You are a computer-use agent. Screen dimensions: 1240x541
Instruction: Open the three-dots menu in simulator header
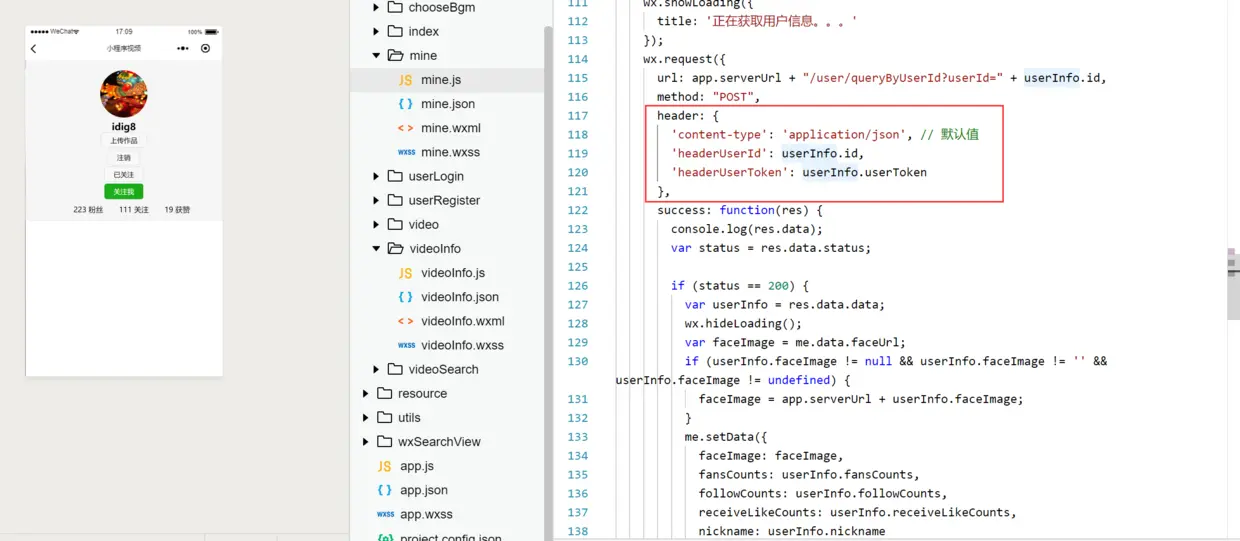[x=182, y=48]
